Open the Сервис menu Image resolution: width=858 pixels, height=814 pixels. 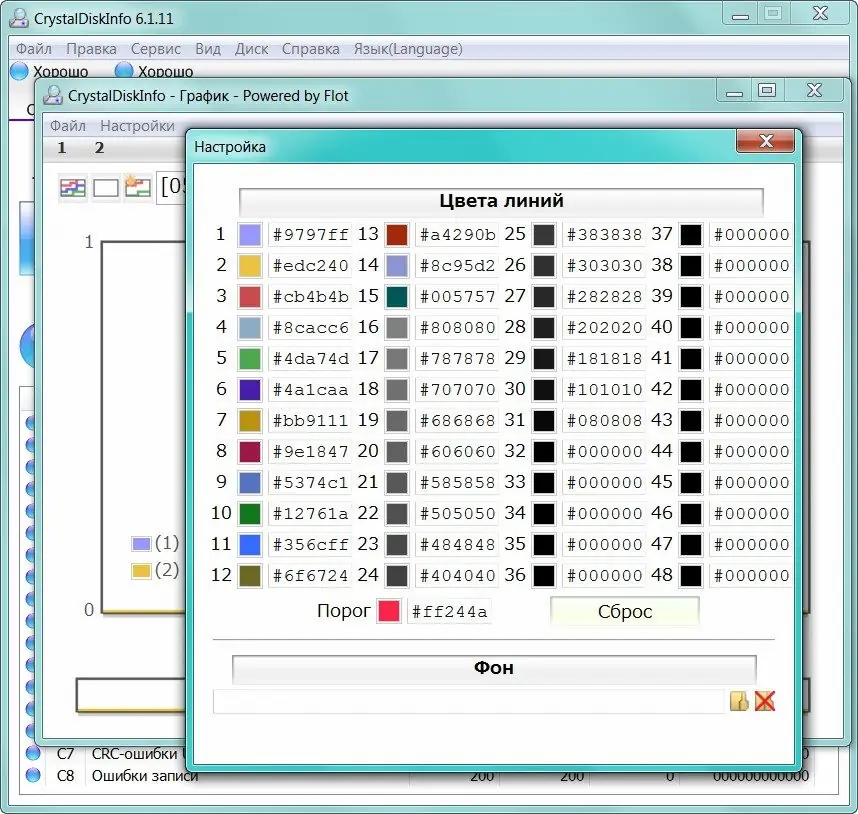(x=156, y=49)
